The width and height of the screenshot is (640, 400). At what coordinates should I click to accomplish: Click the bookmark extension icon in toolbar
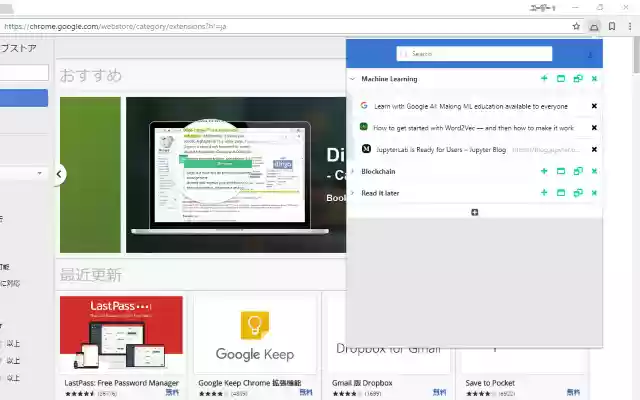point(612,26)
